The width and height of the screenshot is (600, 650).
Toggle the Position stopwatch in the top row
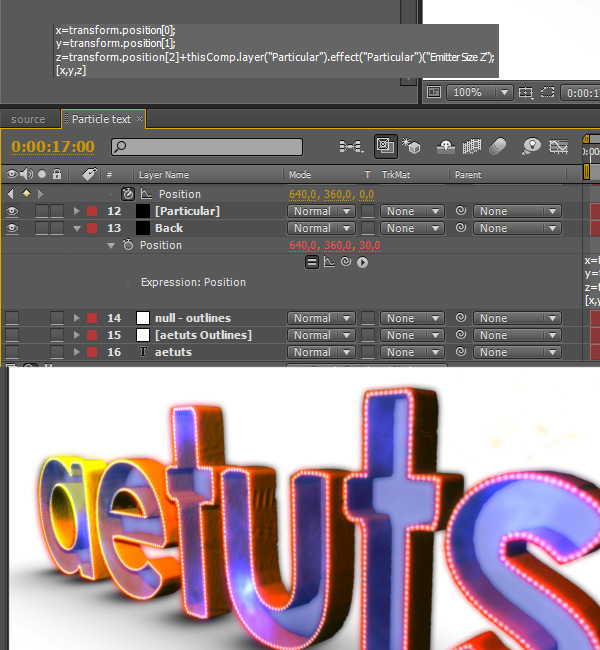(128, 194)
